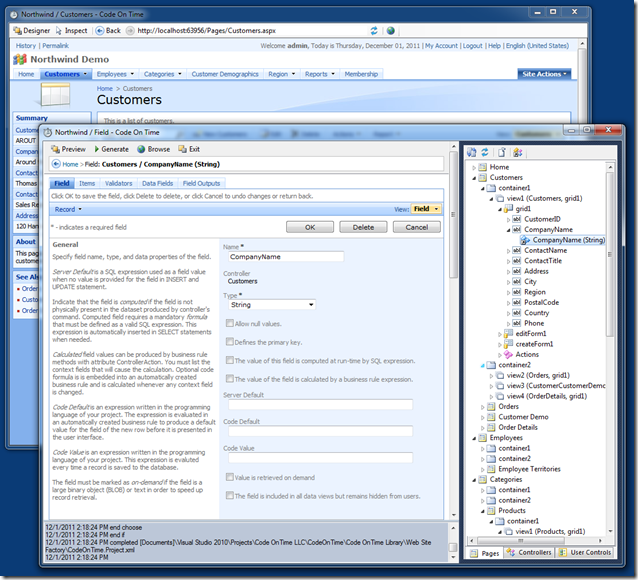
Task: Enable the Allow null values checkbox
Action: tap(230, 323)
